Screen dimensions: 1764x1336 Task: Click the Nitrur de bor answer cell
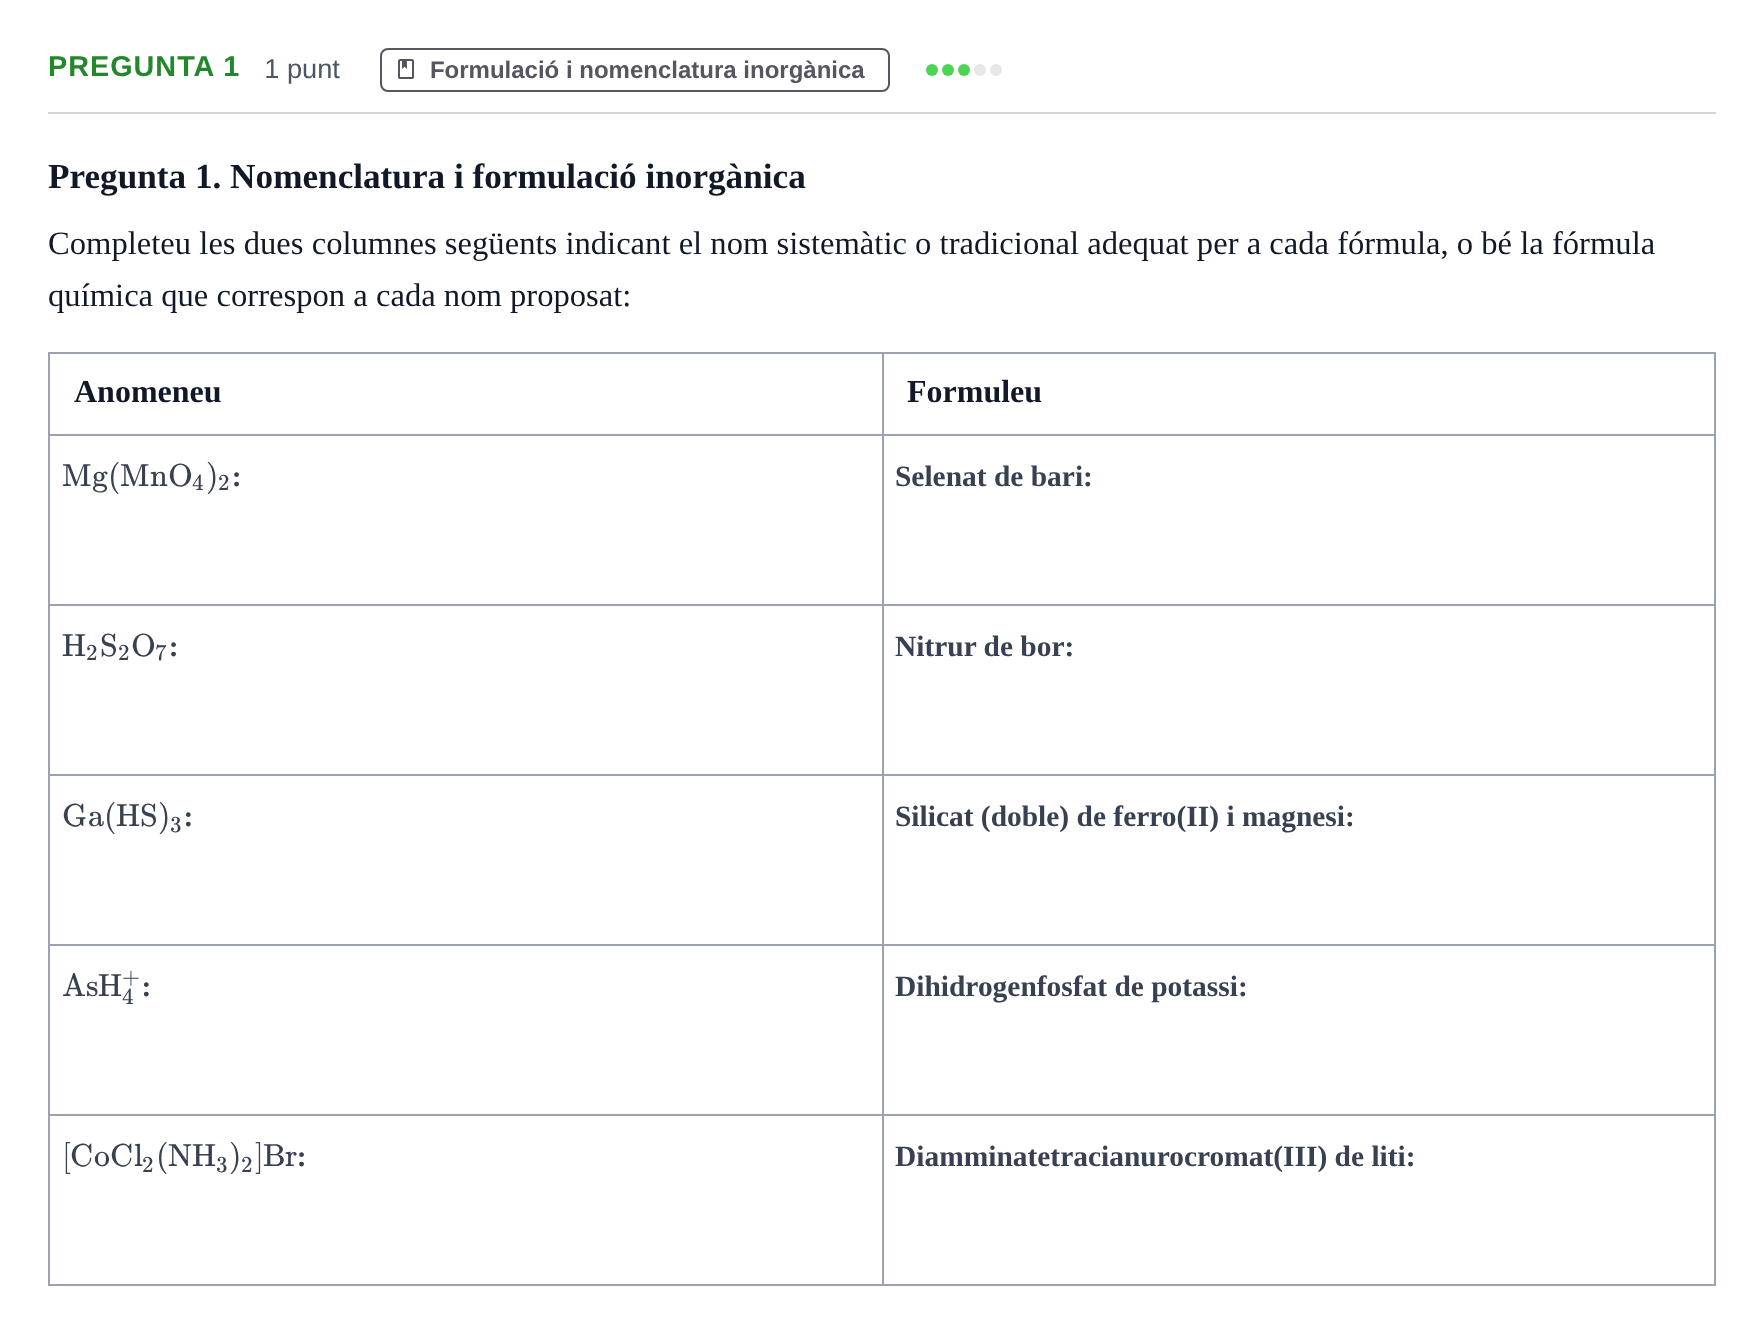click(x=1299, y=690)
